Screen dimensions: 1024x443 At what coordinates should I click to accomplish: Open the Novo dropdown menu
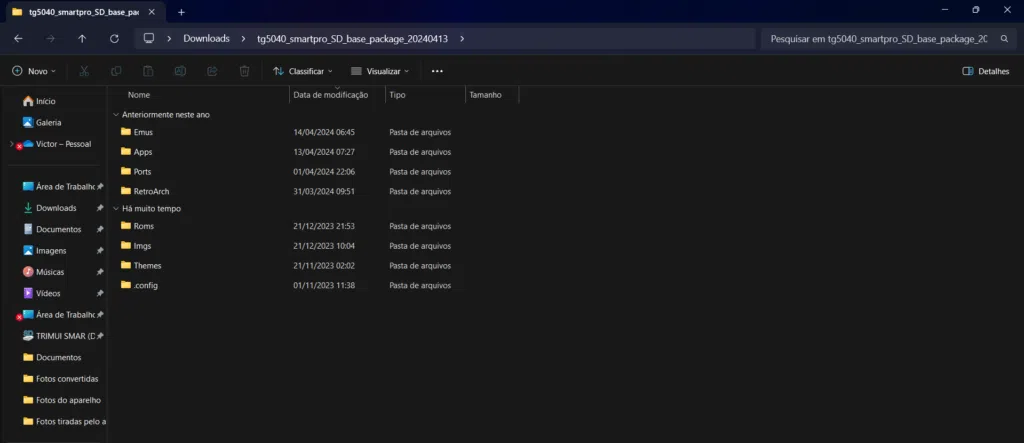(35, 72)
